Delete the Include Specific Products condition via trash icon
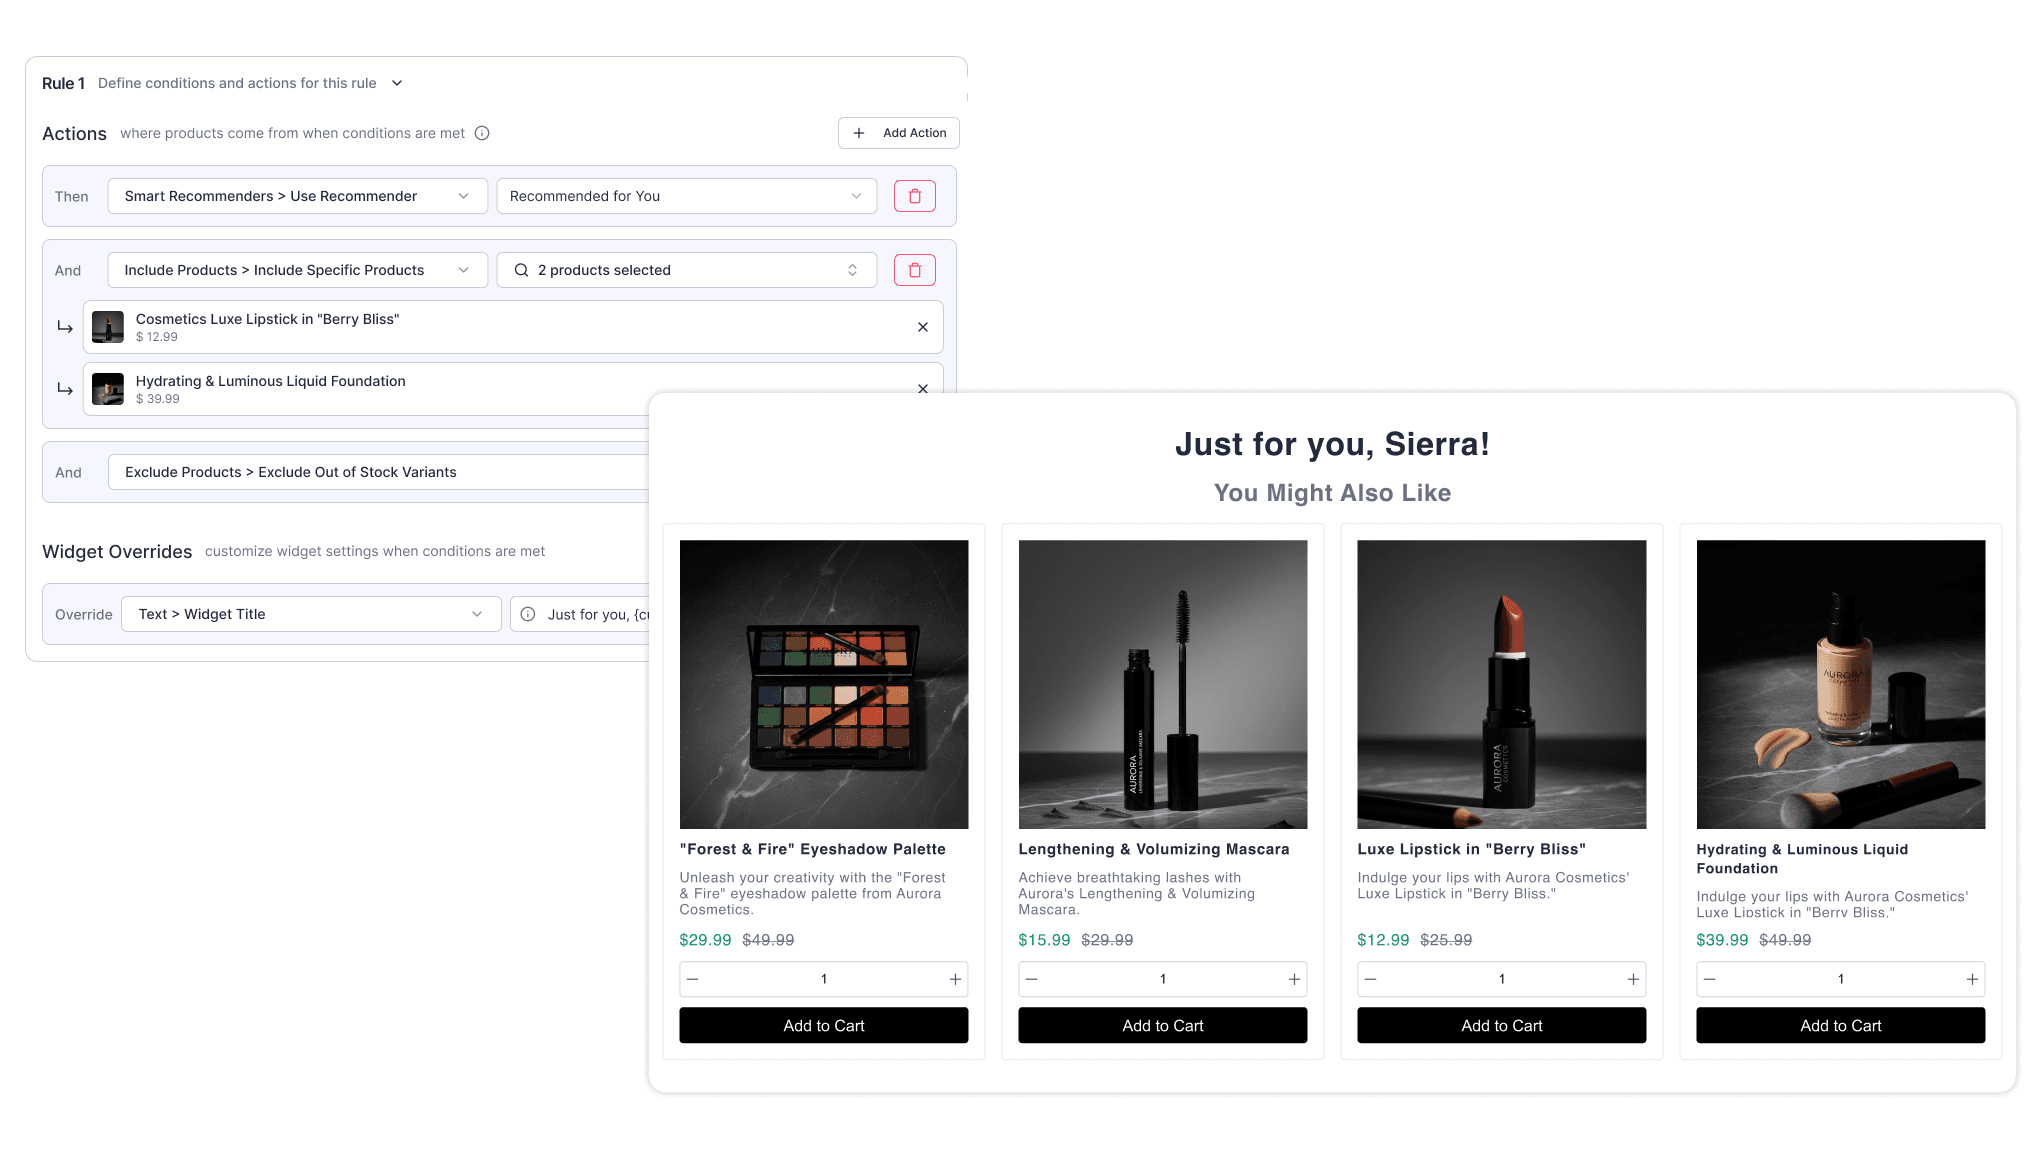Screen dimensions: 2044x1150 coord(914,269)
